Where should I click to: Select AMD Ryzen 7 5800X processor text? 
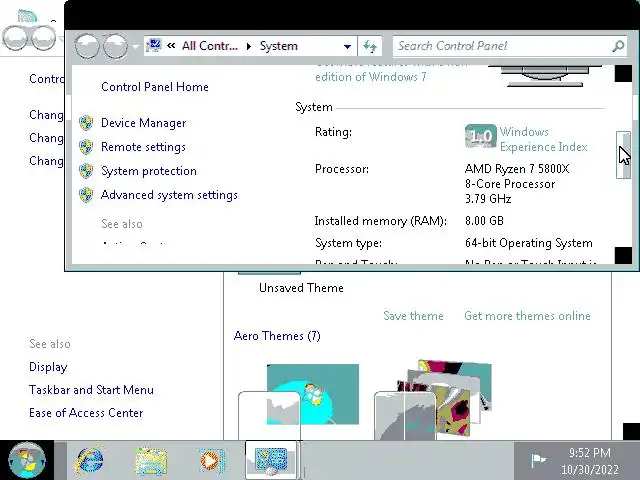tap(517, 184)
